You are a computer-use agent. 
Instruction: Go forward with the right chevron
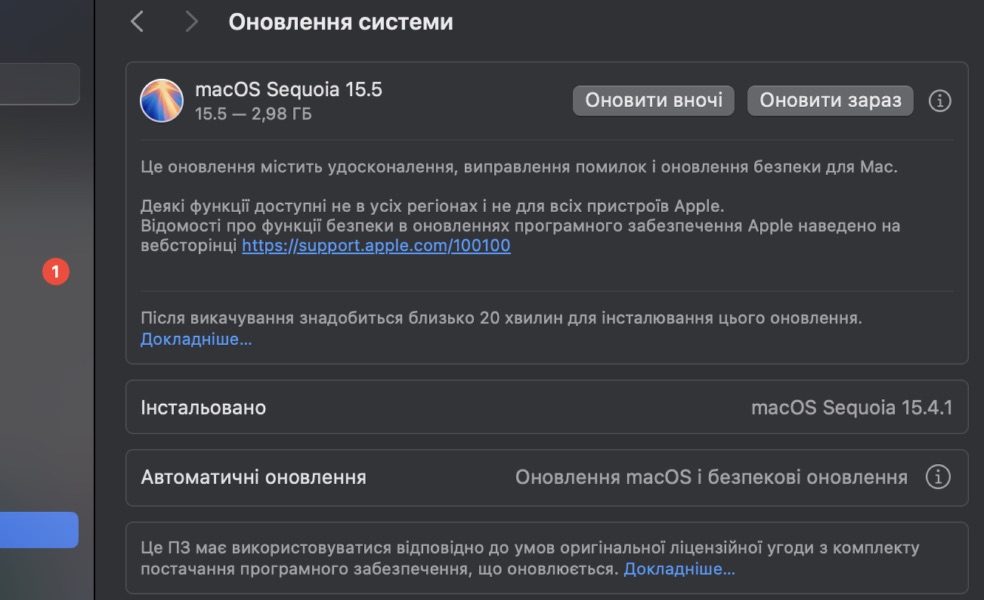click(191, 22)
